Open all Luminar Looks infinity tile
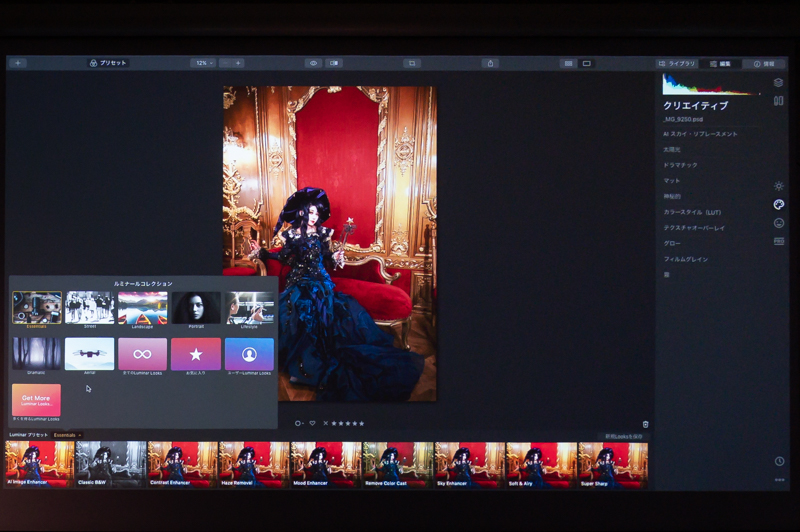 pyautogui.click(x=143, y=353)
